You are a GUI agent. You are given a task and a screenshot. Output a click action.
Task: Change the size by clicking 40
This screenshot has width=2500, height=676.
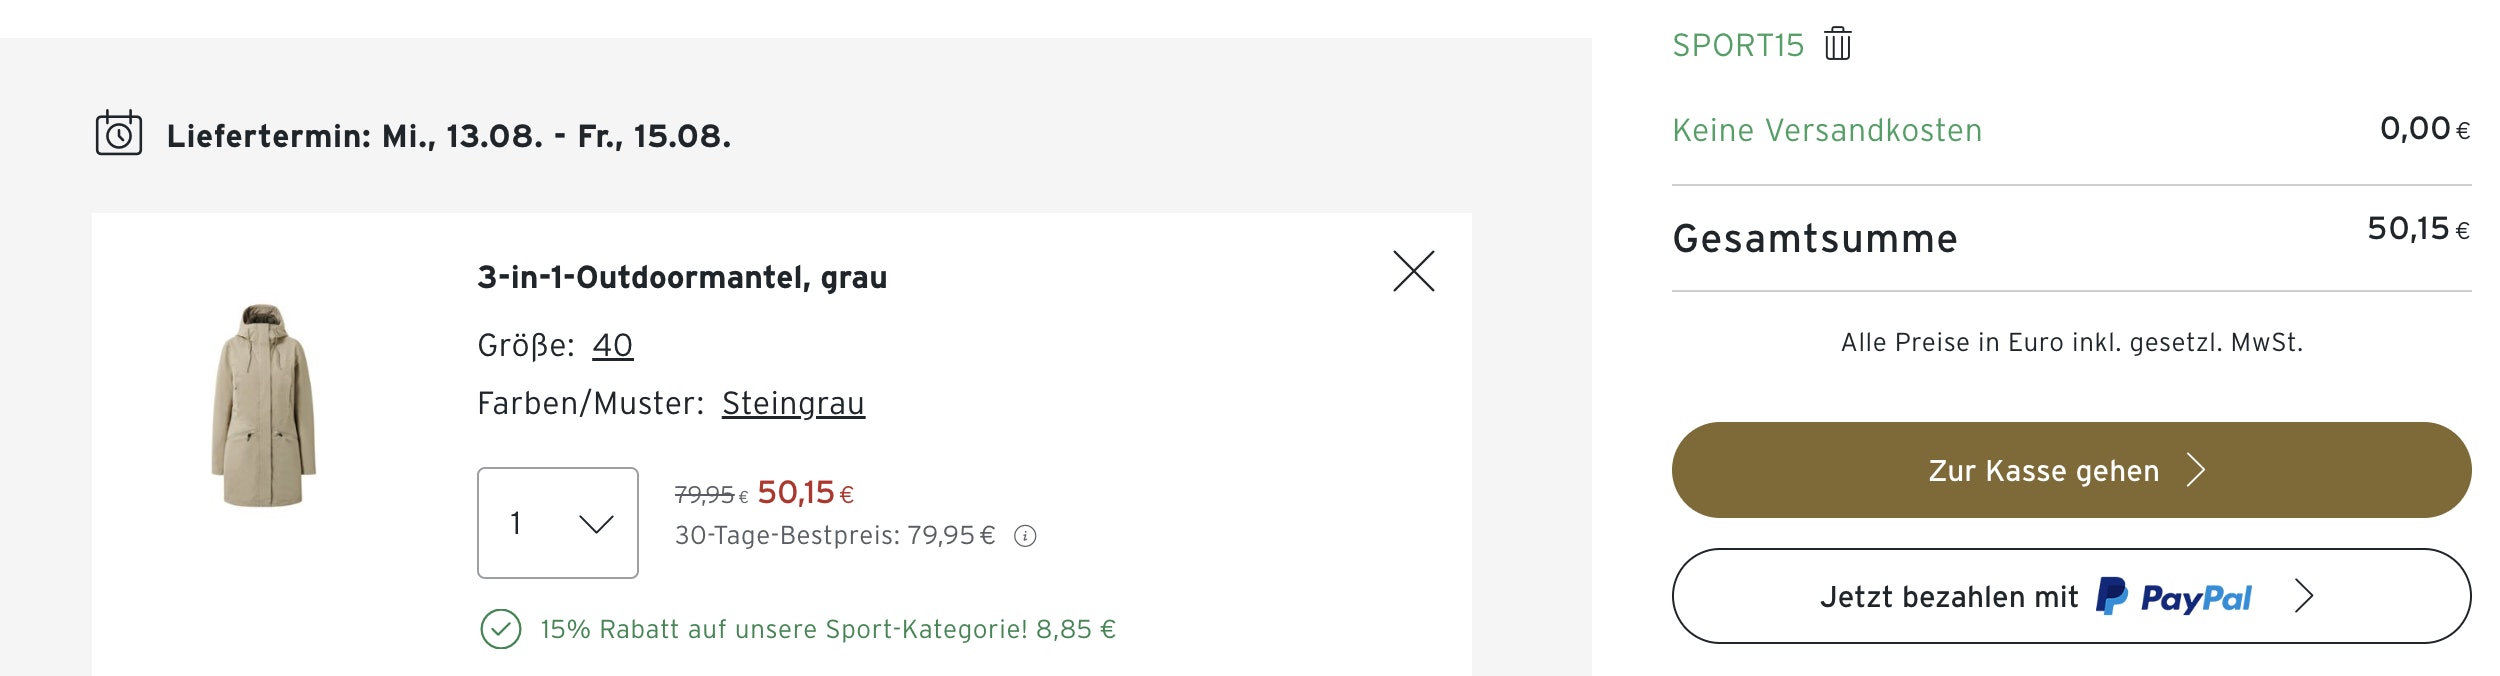[x=612, y=346]
